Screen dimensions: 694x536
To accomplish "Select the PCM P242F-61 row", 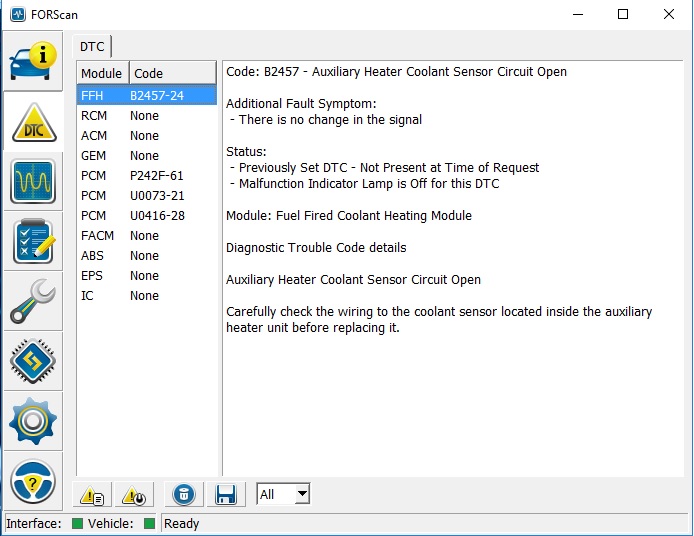I will coord(147,176).
